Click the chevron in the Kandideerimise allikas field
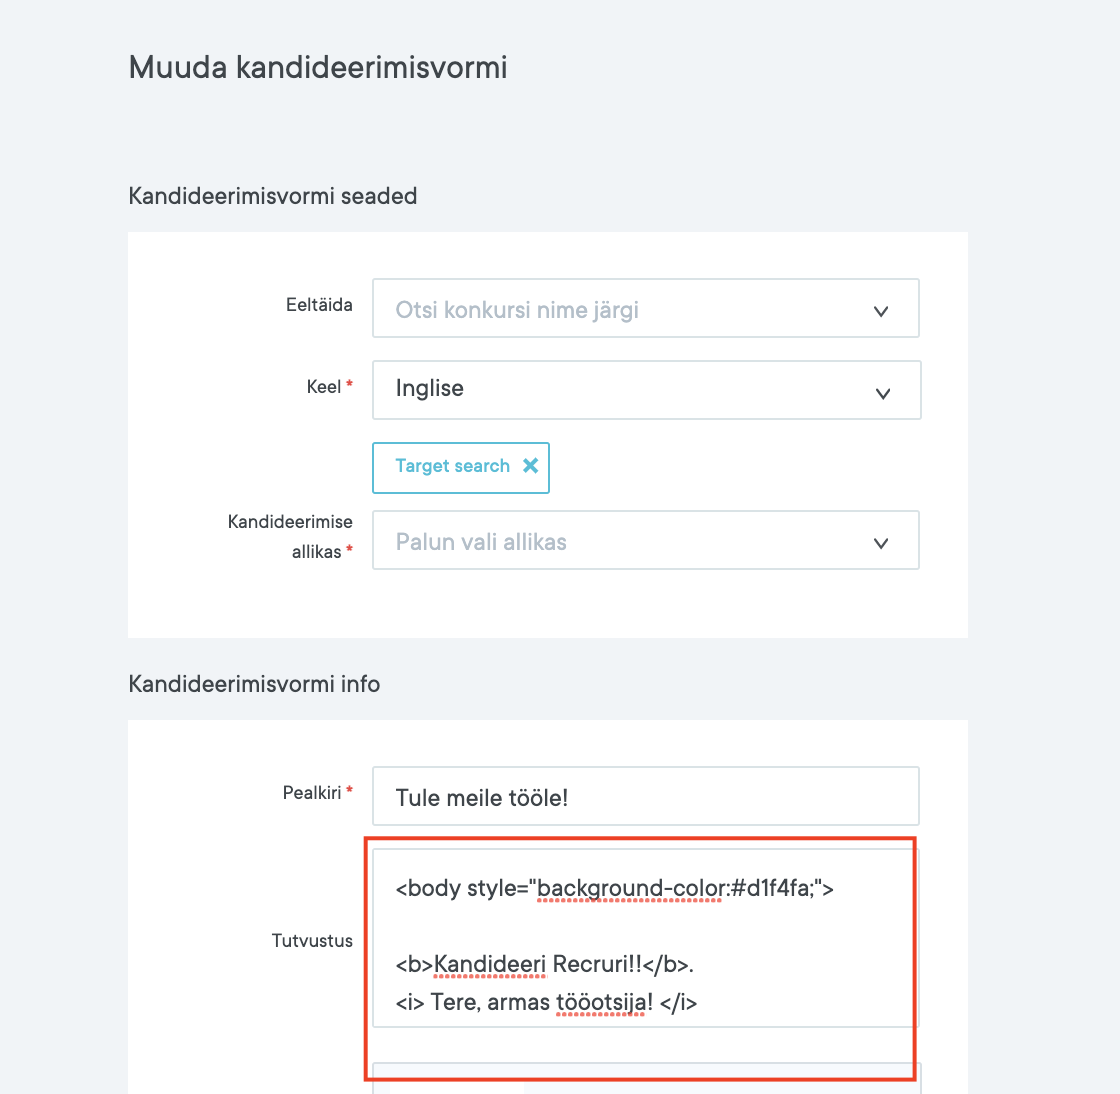1120x1094 pixels. tap(881, 543)
